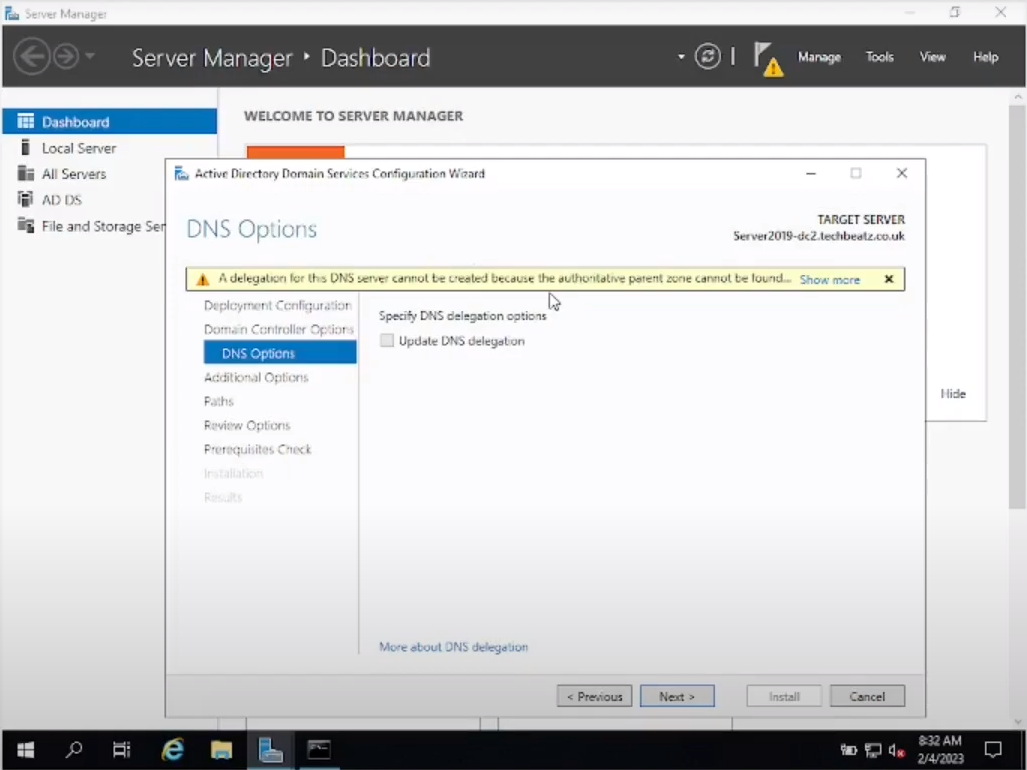Open Internet Explorer from the taskbar
This screenshot has width=1027, height=770.
[x=172, y=748]
